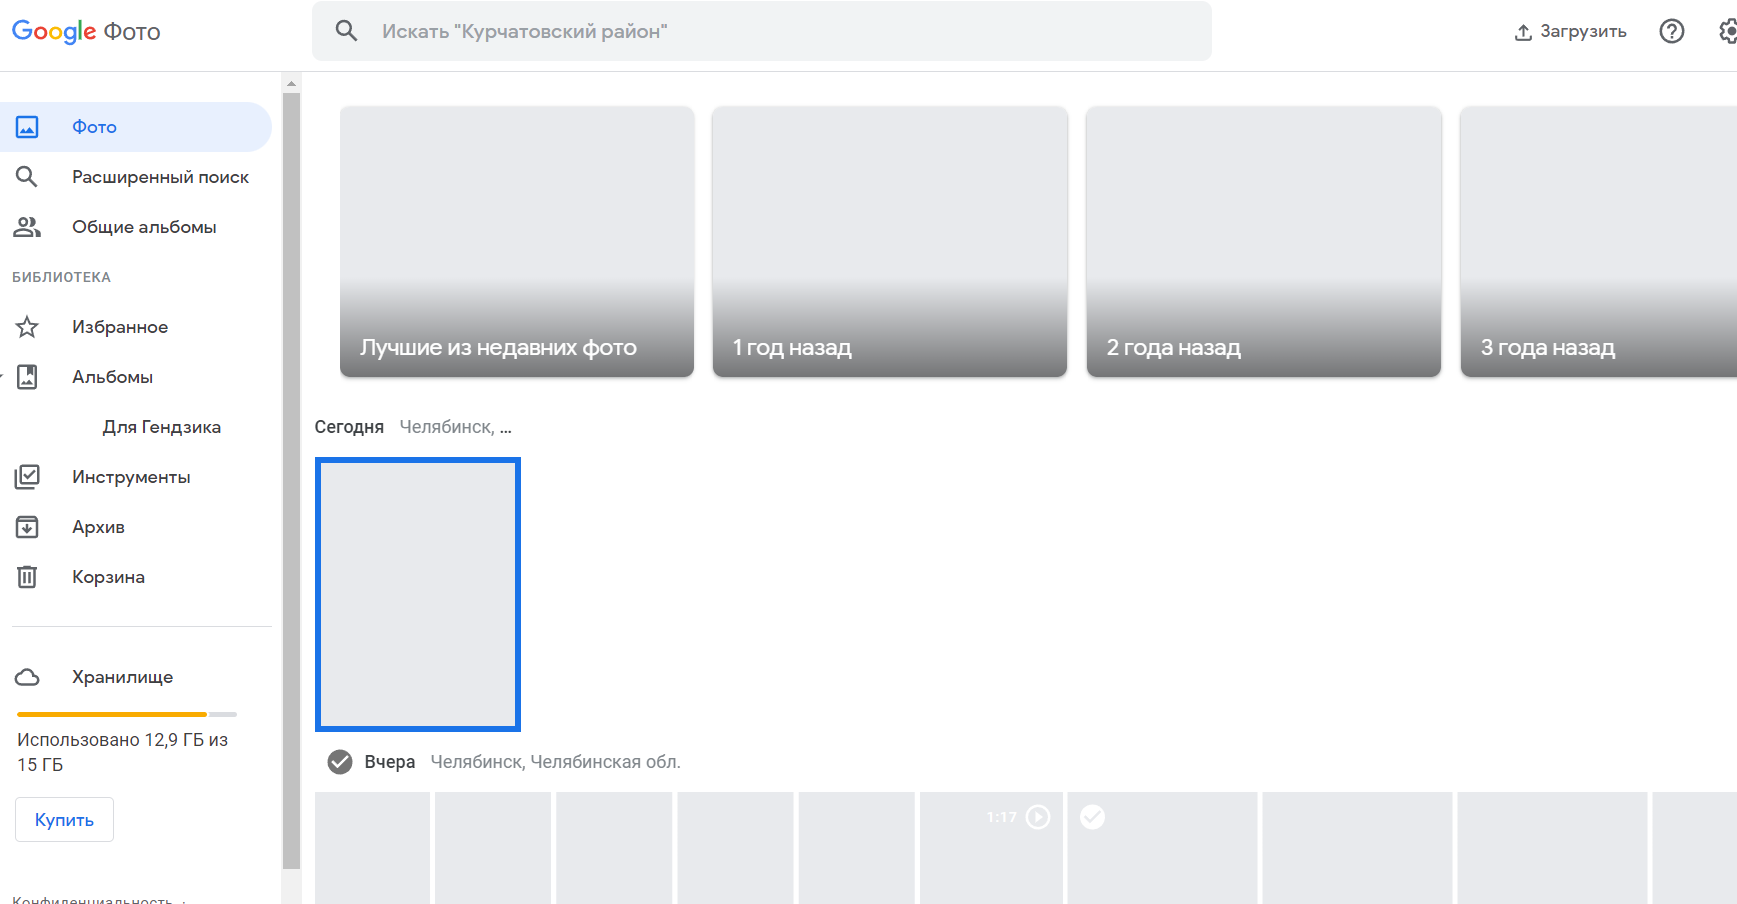Click the sidebar scrollbar up arrow
Image resolution: width=1737 pixels, height=904 pixels.
pos(291,83)
